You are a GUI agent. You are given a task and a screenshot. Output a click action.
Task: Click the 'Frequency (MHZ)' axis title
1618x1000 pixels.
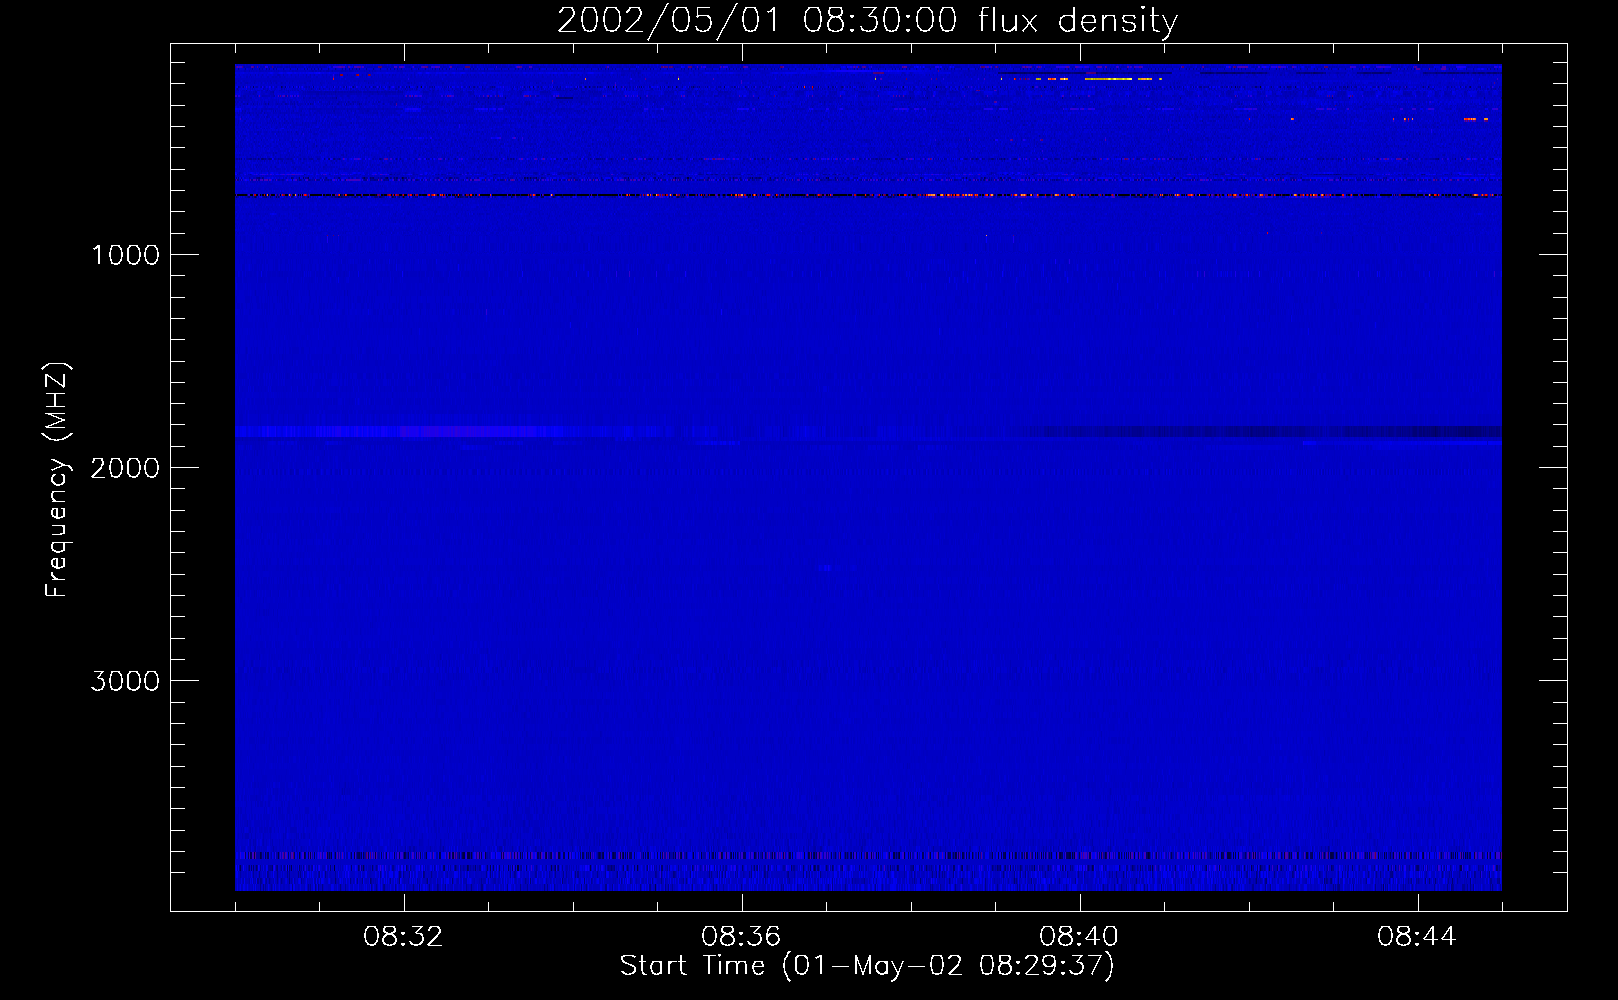(57, 480)
